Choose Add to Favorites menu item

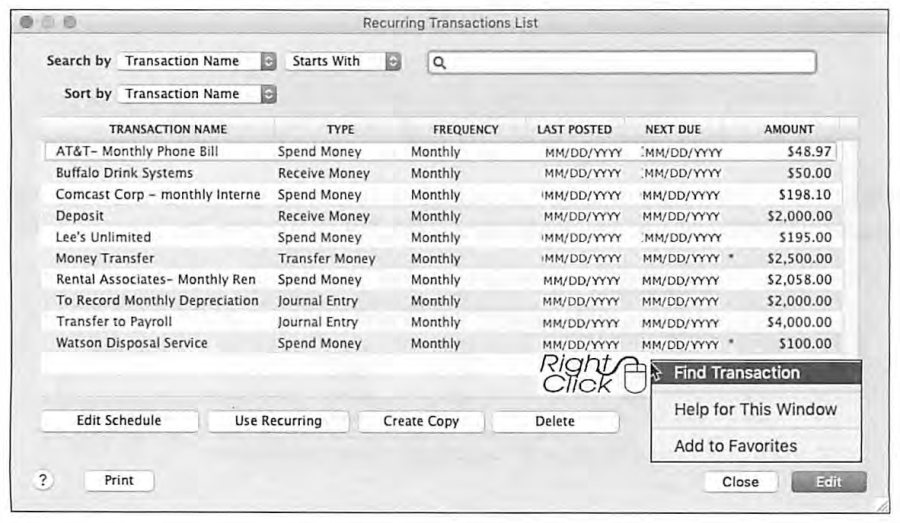pos(756,446)
